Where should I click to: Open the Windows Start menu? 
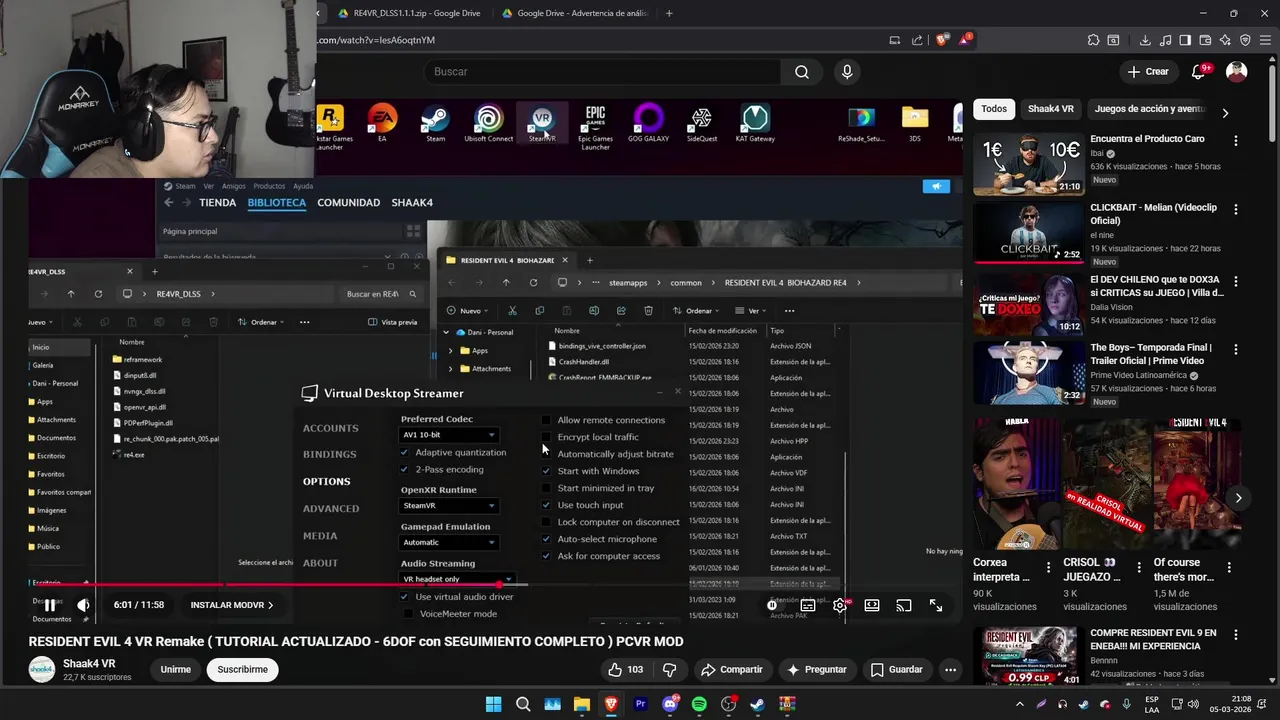point(494,704)
